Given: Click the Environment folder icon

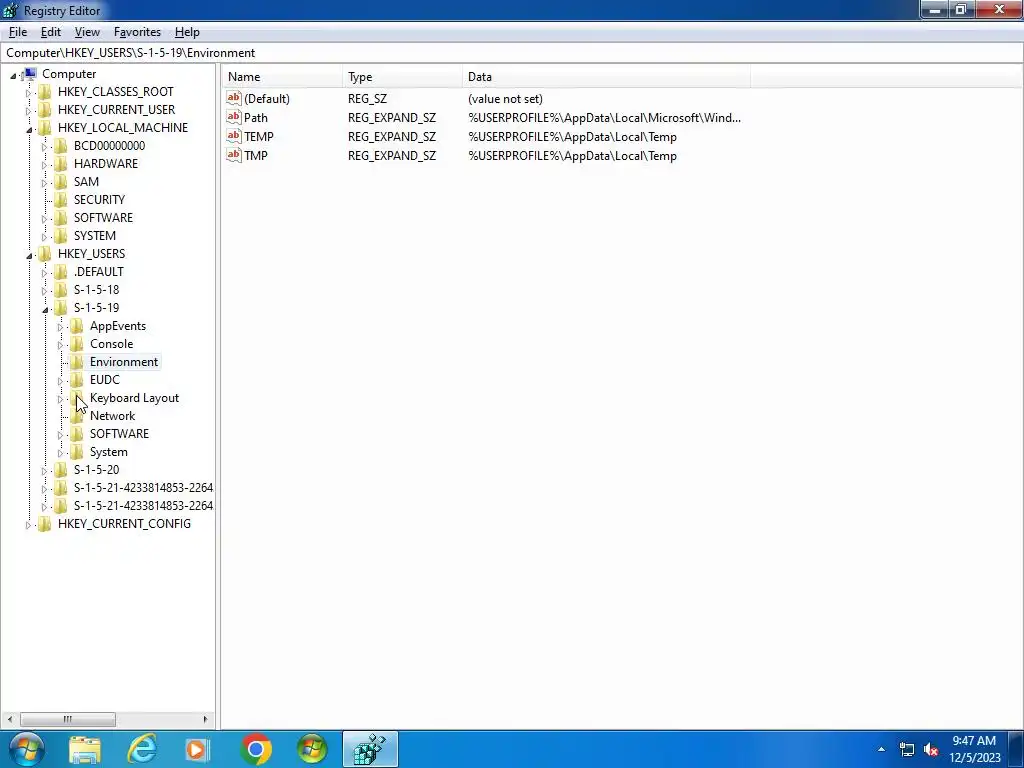Looking at the screenshot, I should pyautogui.click(x=76, y=362).
